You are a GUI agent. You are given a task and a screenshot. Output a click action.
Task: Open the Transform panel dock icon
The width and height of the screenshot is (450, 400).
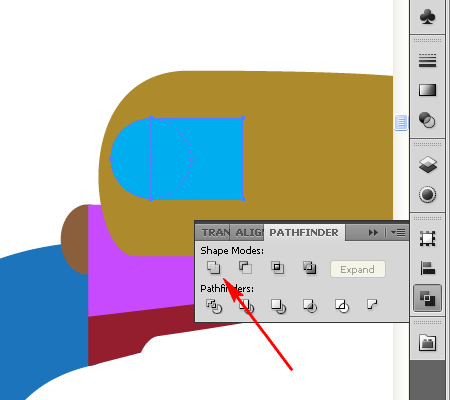(428, 238)
